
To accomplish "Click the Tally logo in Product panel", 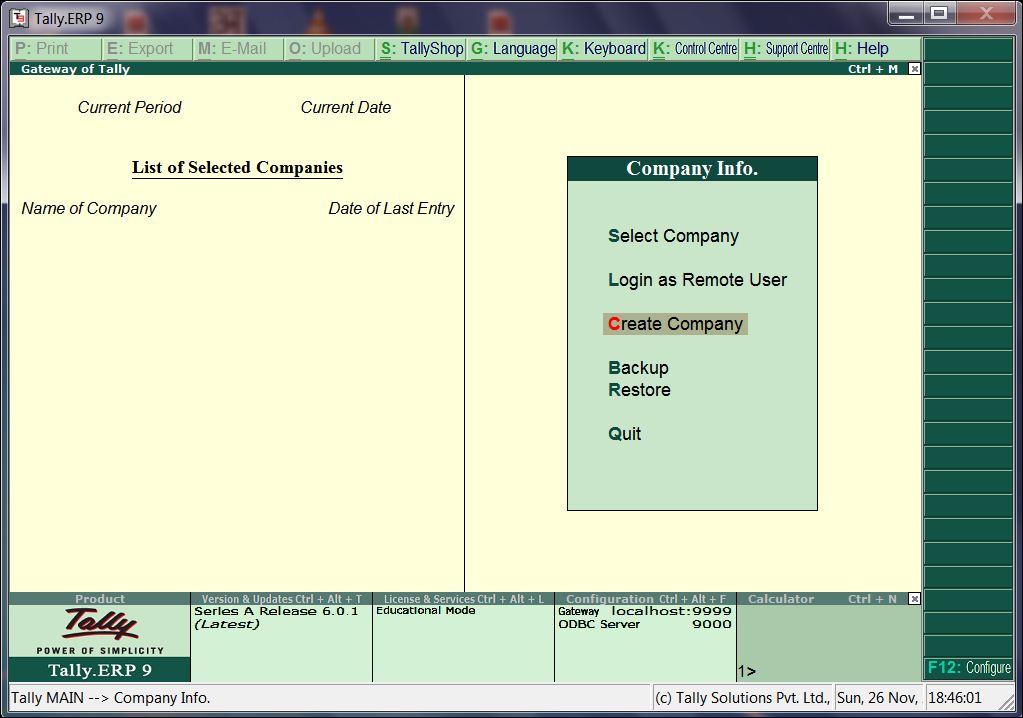I will (x=100, y=625).
